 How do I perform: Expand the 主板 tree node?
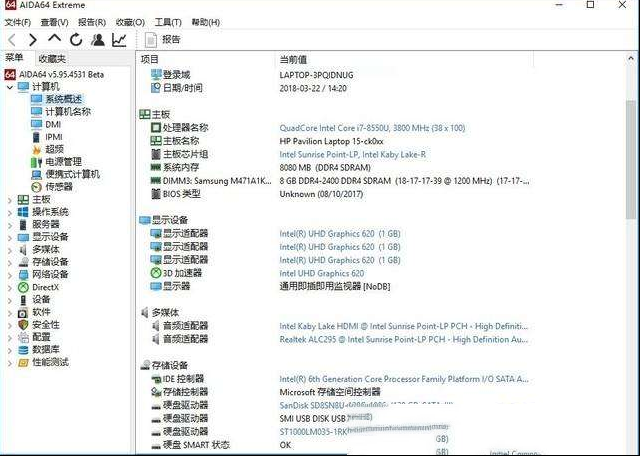coord(10,200)
